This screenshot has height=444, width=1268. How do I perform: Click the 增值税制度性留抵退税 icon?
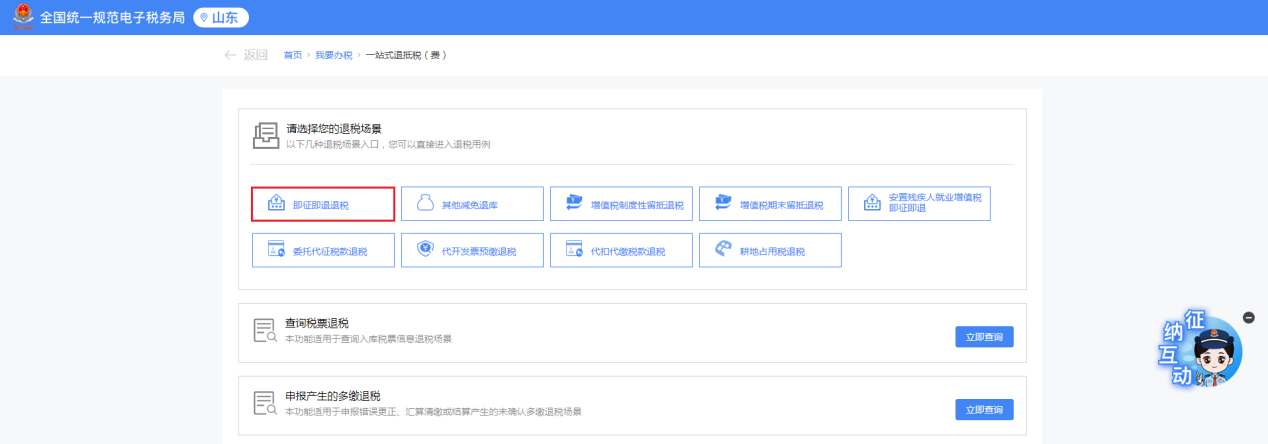tap(574, 204)
